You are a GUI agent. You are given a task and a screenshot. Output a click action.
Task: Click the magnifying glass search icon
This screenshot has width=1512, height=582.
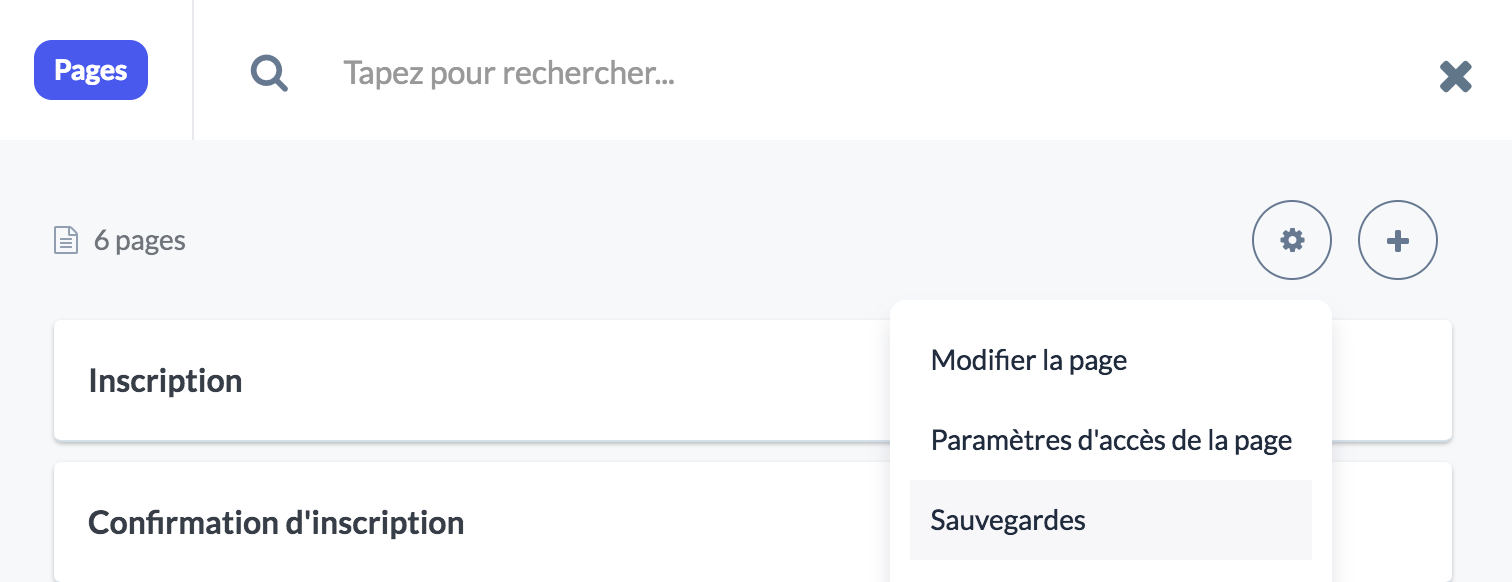point(269,73)
